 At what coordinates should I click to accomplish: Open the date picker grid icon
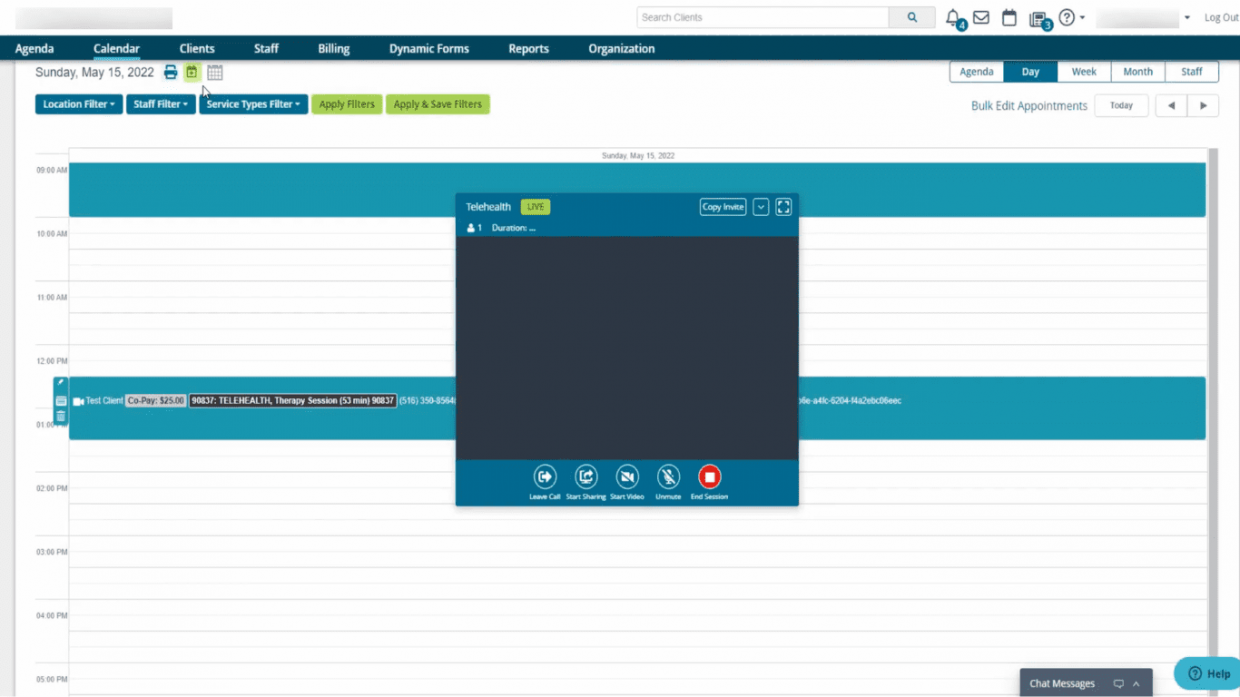(x=215, y=72)
